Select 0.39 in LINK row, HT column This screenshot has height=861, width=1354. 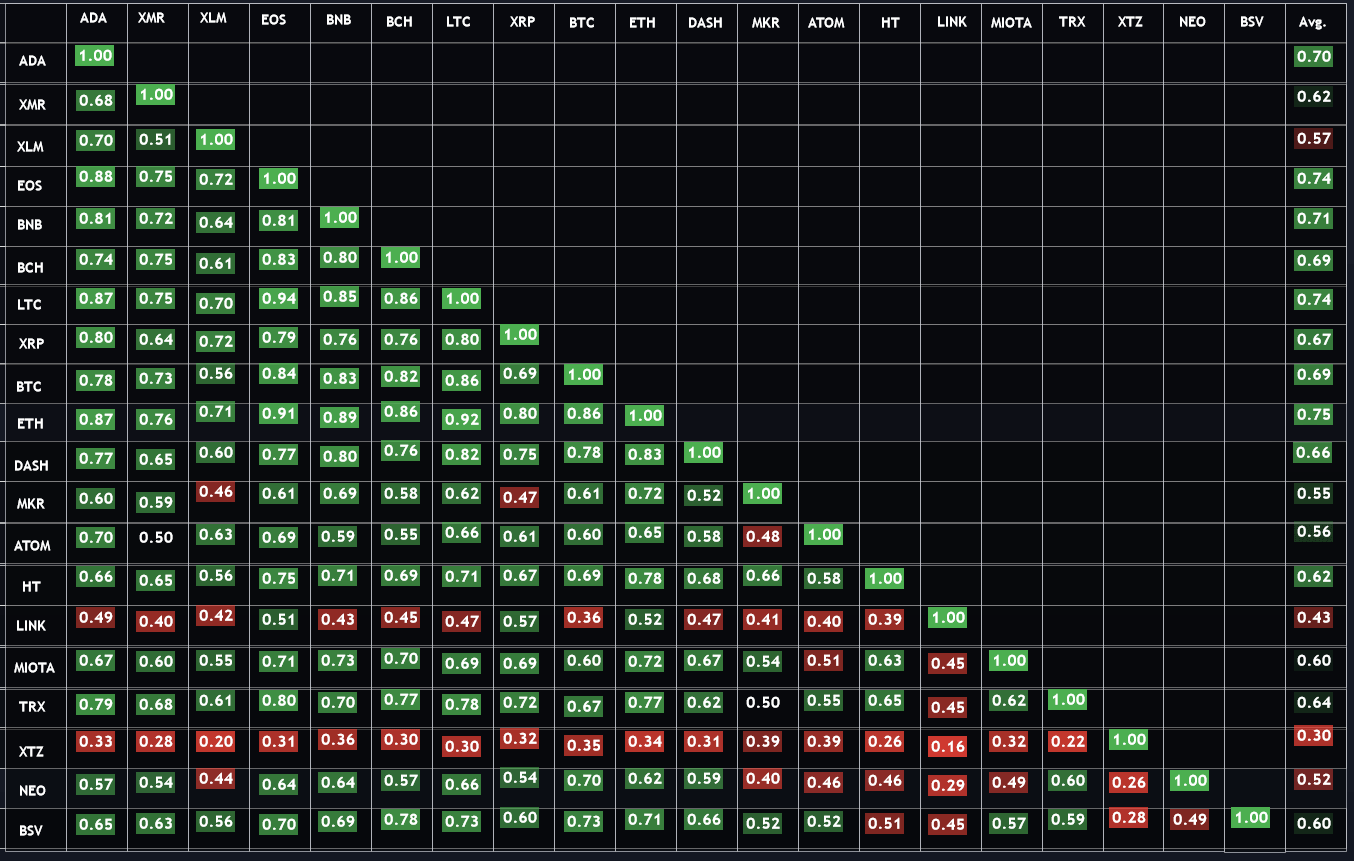point(885,620)
